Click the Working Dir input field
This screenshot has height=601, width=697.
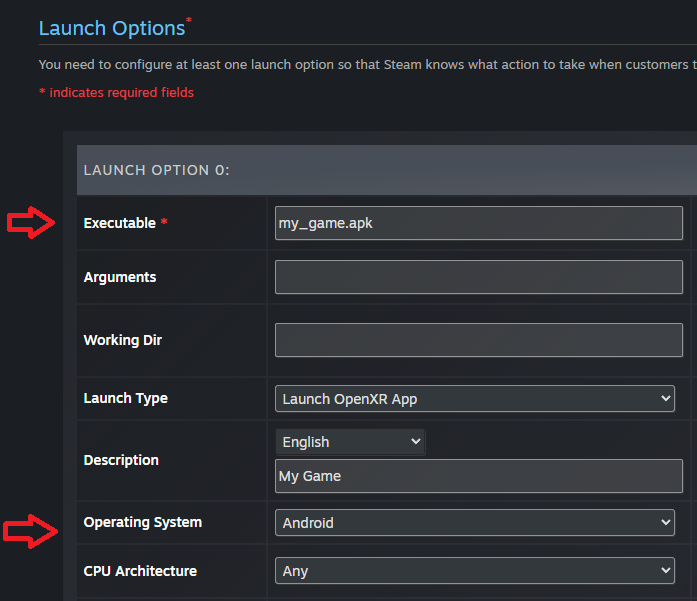pyautogui.click(x=479, y=340)
